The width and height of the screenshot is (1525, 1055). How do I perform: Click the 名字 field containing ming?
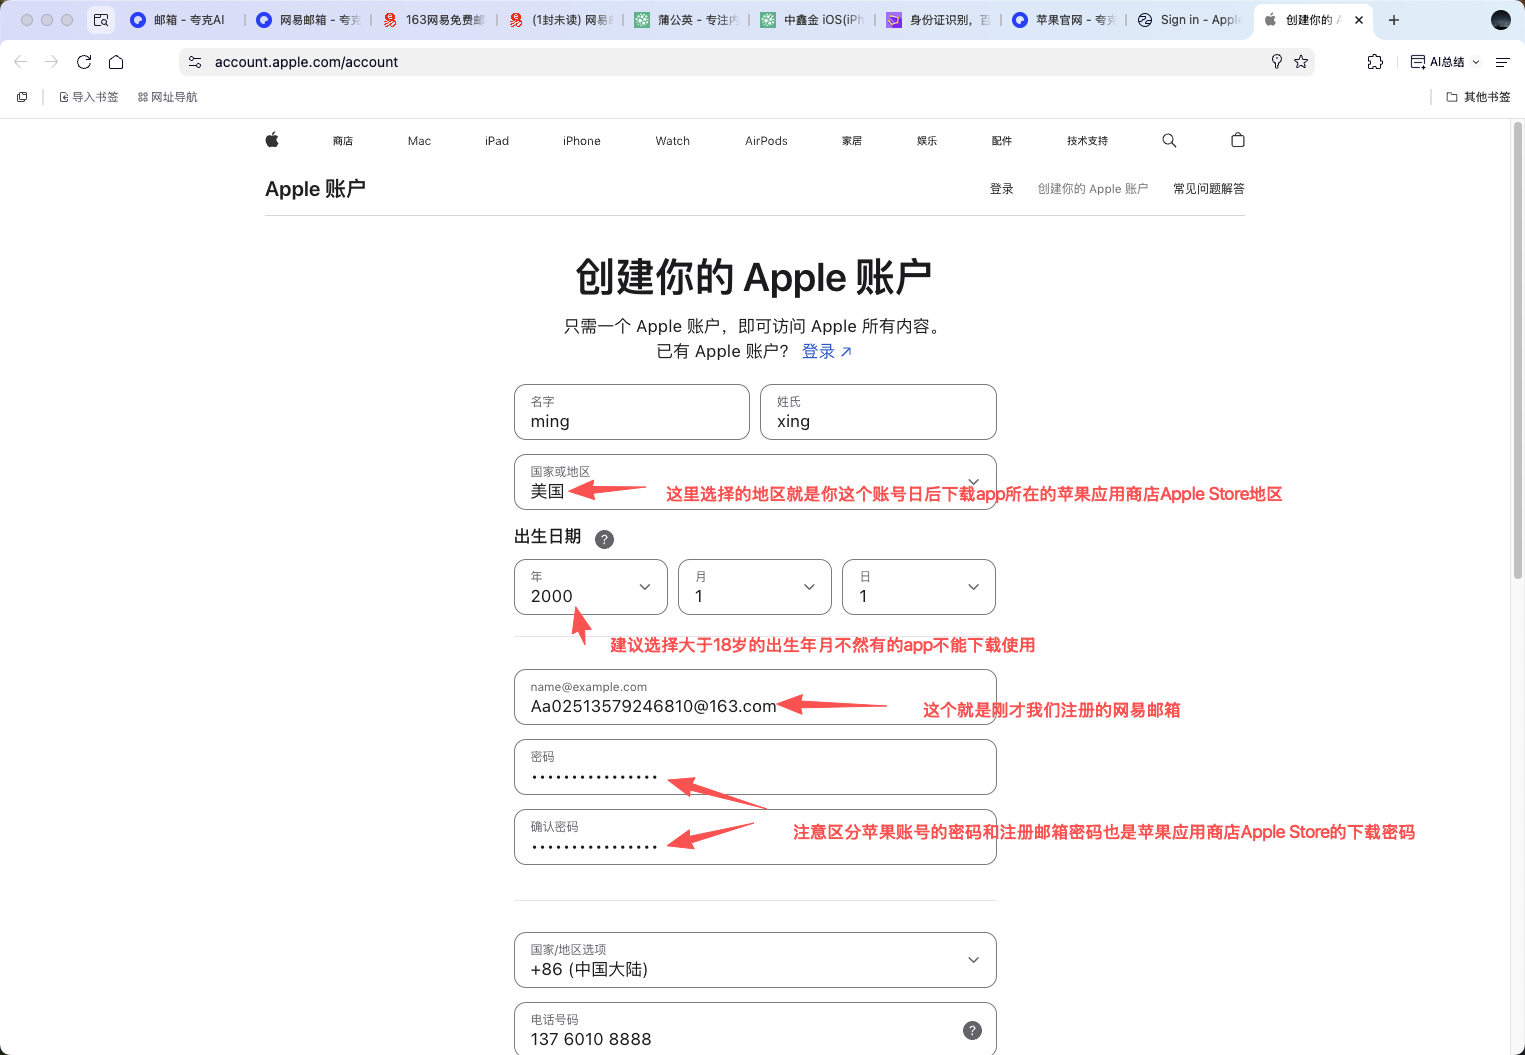(632, 412)
